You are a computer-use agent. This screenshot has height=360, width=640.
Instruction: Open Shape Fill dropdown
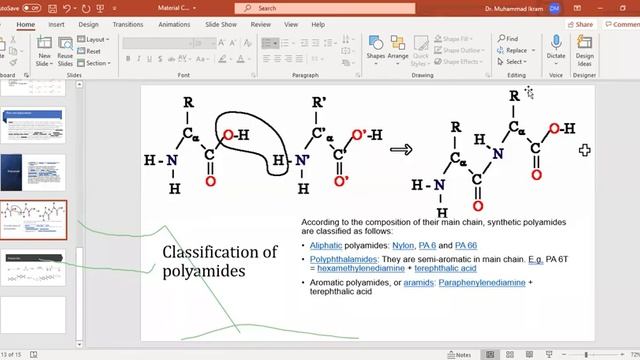coord(453,39)
